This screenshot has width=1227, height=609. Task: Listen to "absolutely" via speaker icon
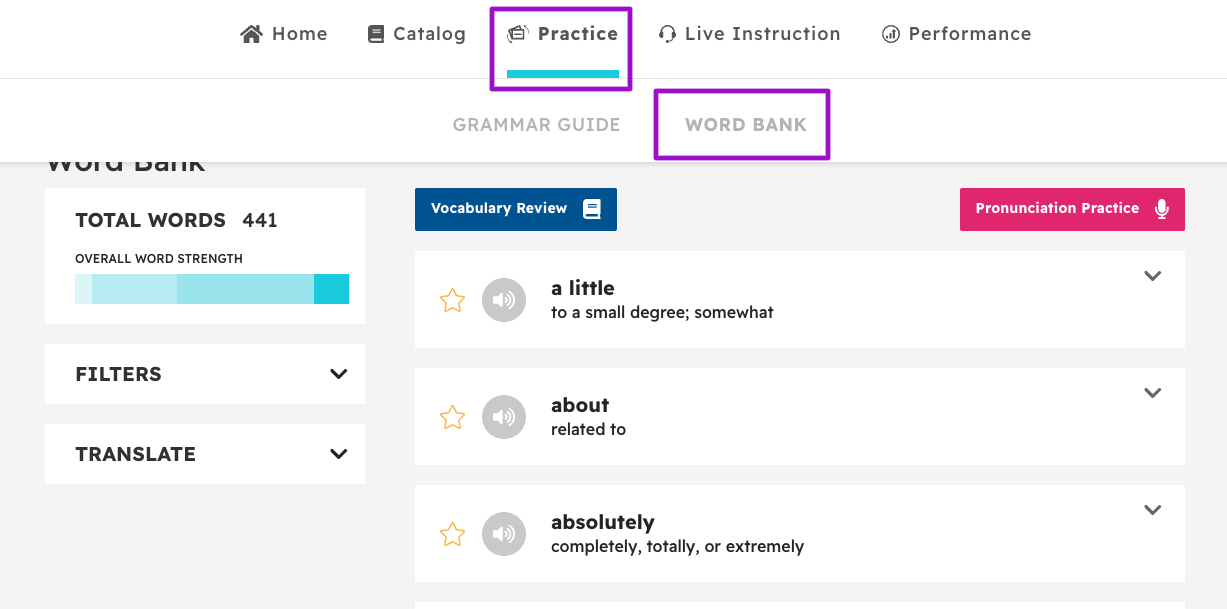pos(503,534)
